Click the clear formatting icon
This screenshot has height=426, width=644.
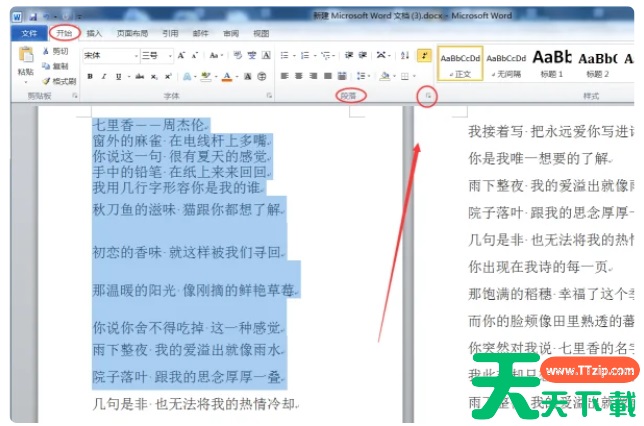point(238,55)
